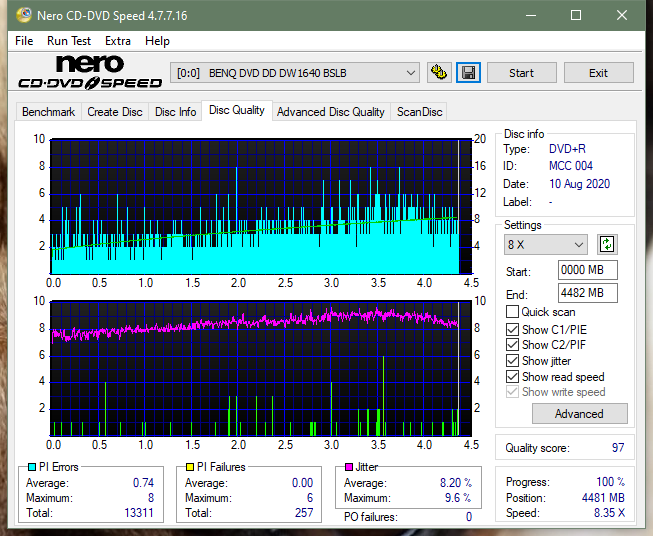Click the drive options icon
The image size is (653, 536).
[x=439, y=73]
